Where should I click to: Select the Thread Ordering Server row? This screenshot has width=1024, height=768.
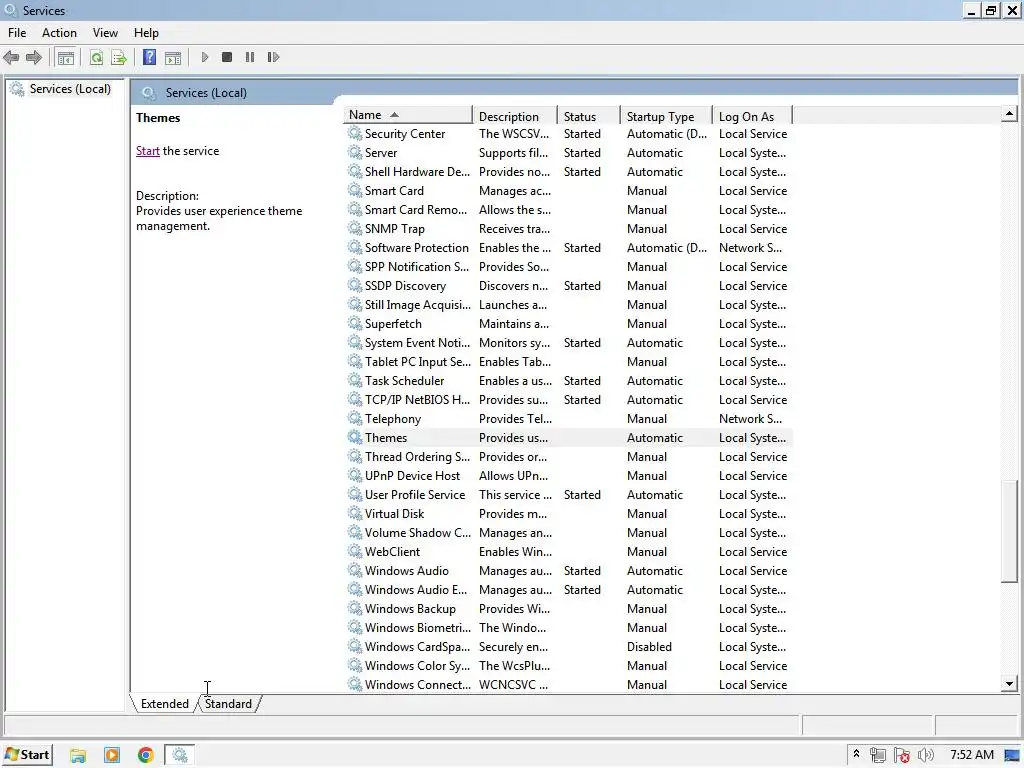[x=568, y=456]
